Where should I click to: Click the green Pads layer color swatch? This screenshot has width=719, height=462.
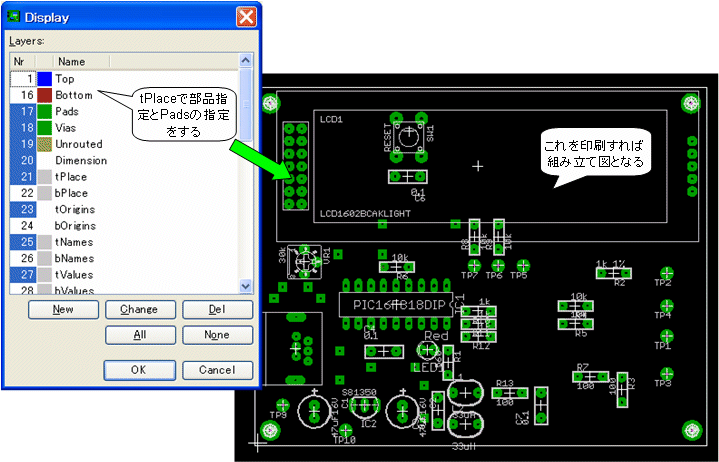click(x=44, y=111)
